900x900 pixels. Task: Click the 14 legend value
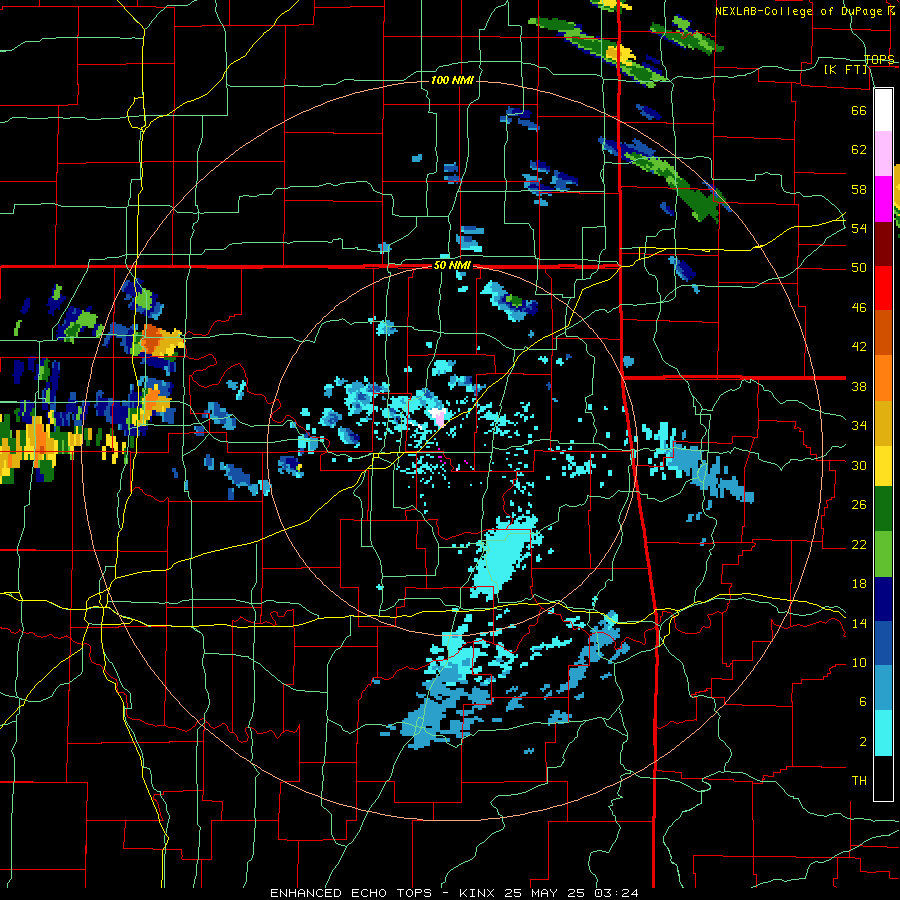859,623
